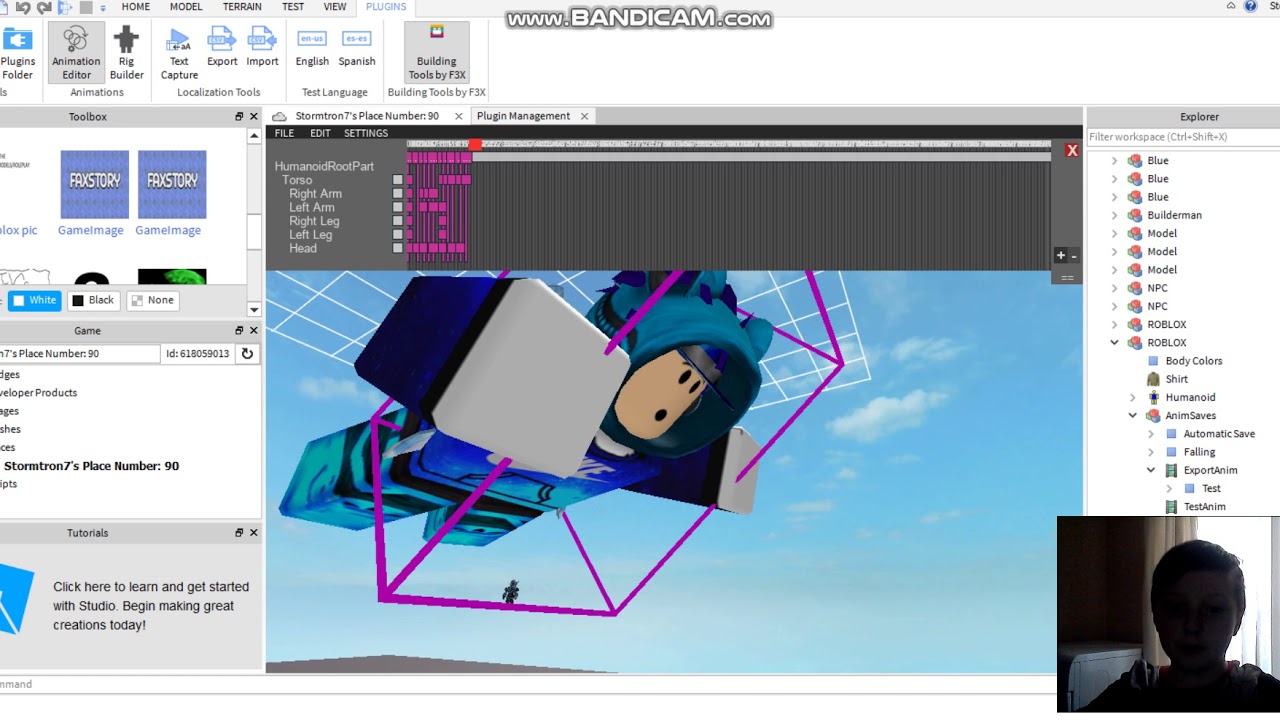Select the None background option
The width and height of the screenshot is (1280, 720).
pos(152,300)
